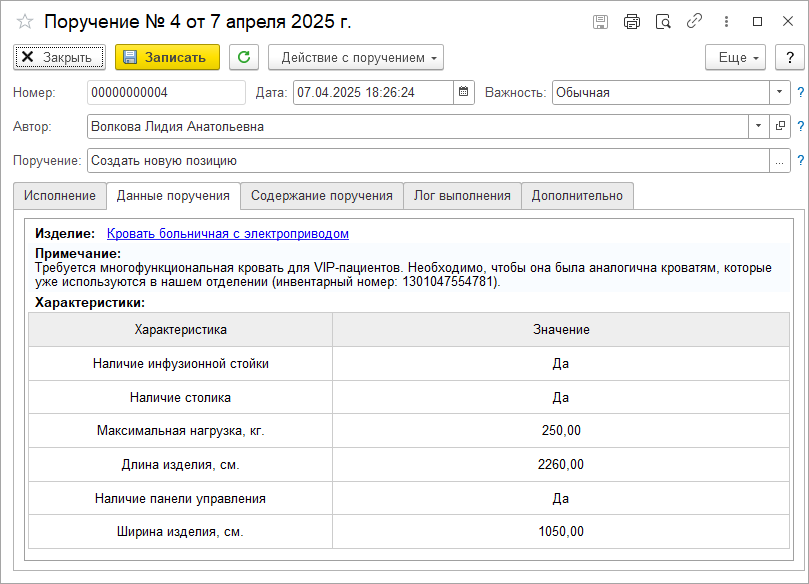
Task: Click into the Номер input field
Action: (166, 92)
